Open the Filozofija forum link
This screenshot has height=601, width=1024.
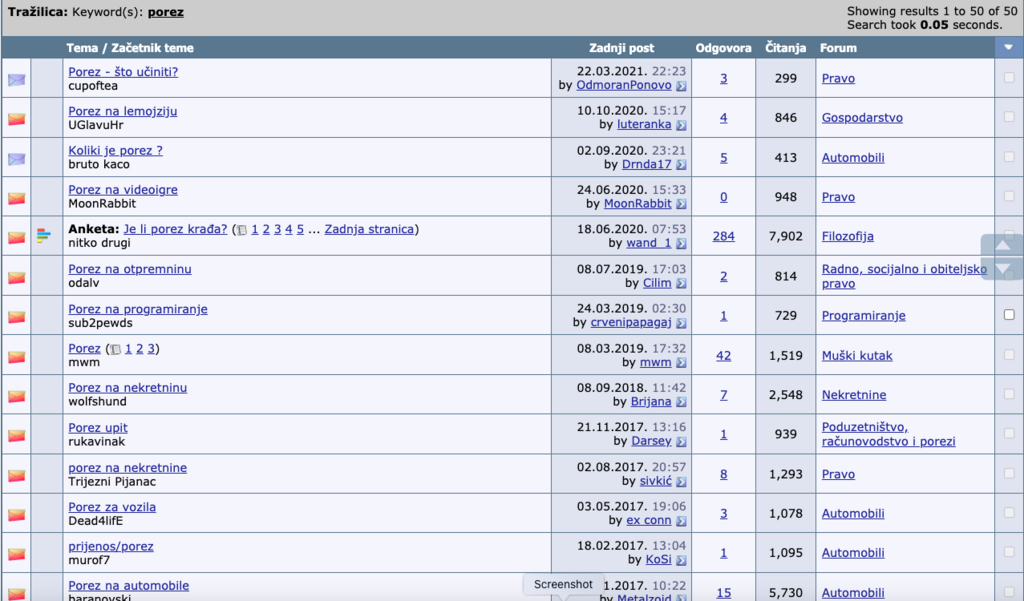848,236
